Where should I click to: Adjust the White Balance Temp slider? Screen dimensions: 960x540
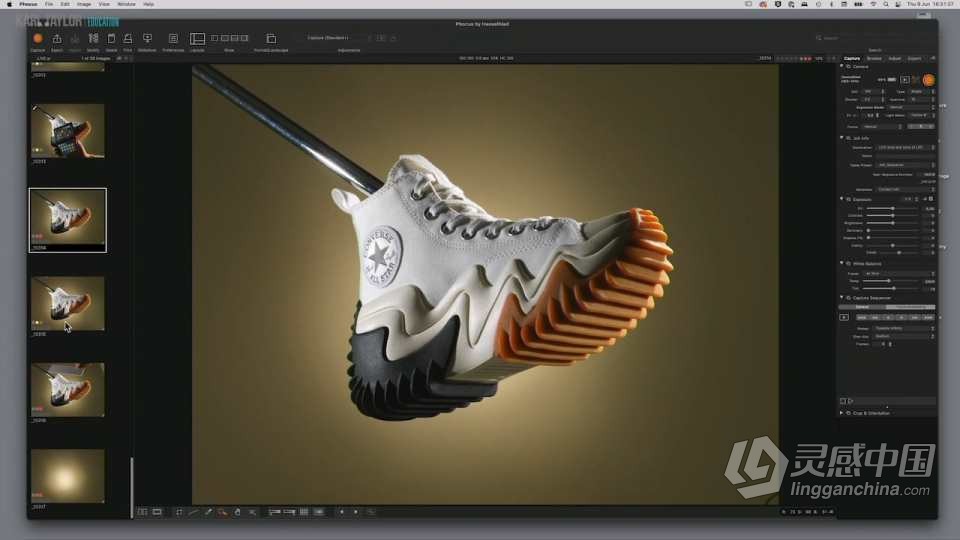point(890,281)
